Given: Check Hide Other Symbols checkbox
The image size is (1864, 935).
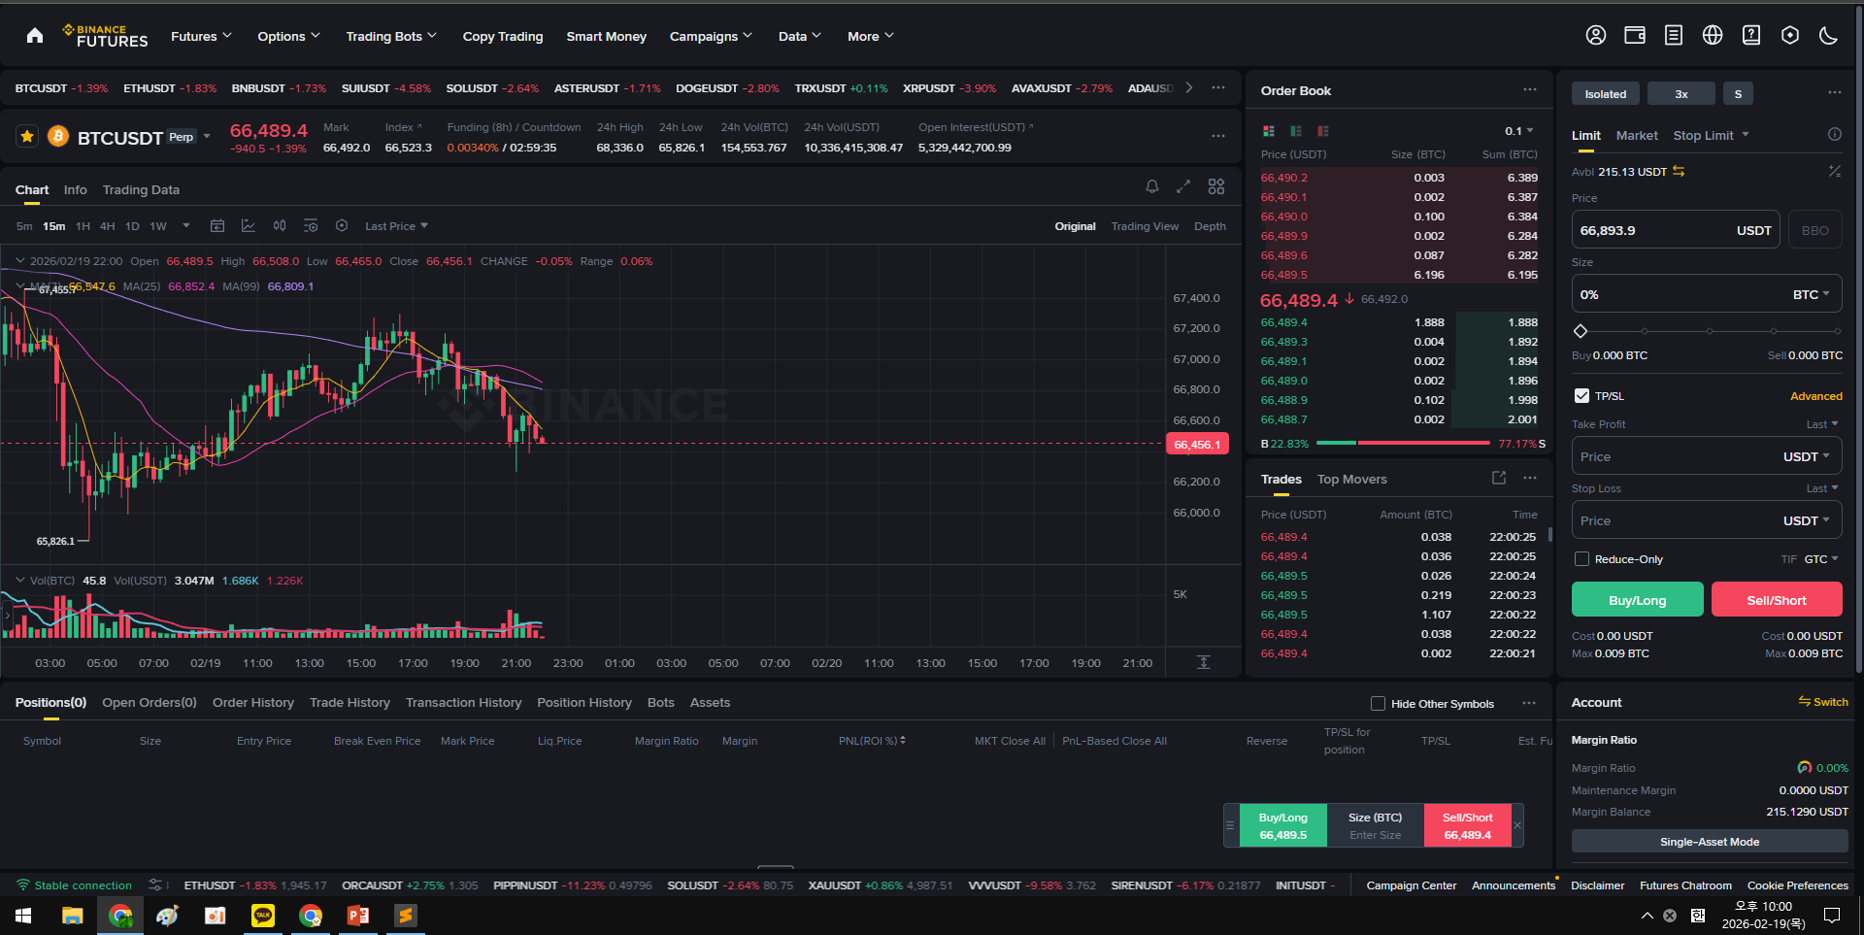Looking at the screenshot, I should click(1377, 704).
